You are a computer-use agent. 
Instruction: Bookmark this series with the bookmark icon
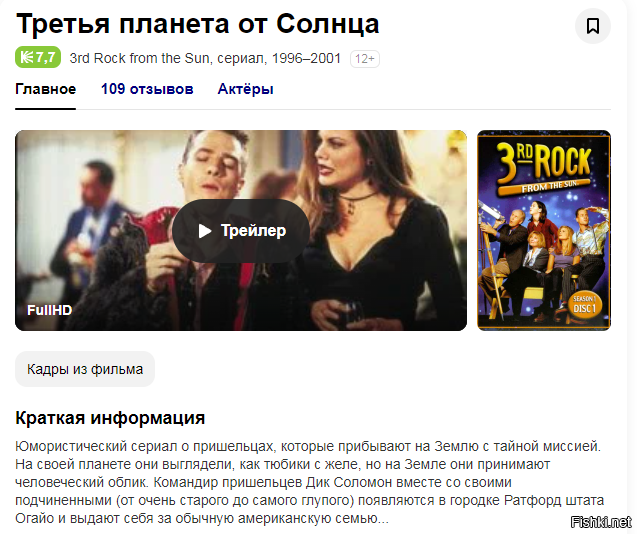pyautogui.click(x=593, y=26)
